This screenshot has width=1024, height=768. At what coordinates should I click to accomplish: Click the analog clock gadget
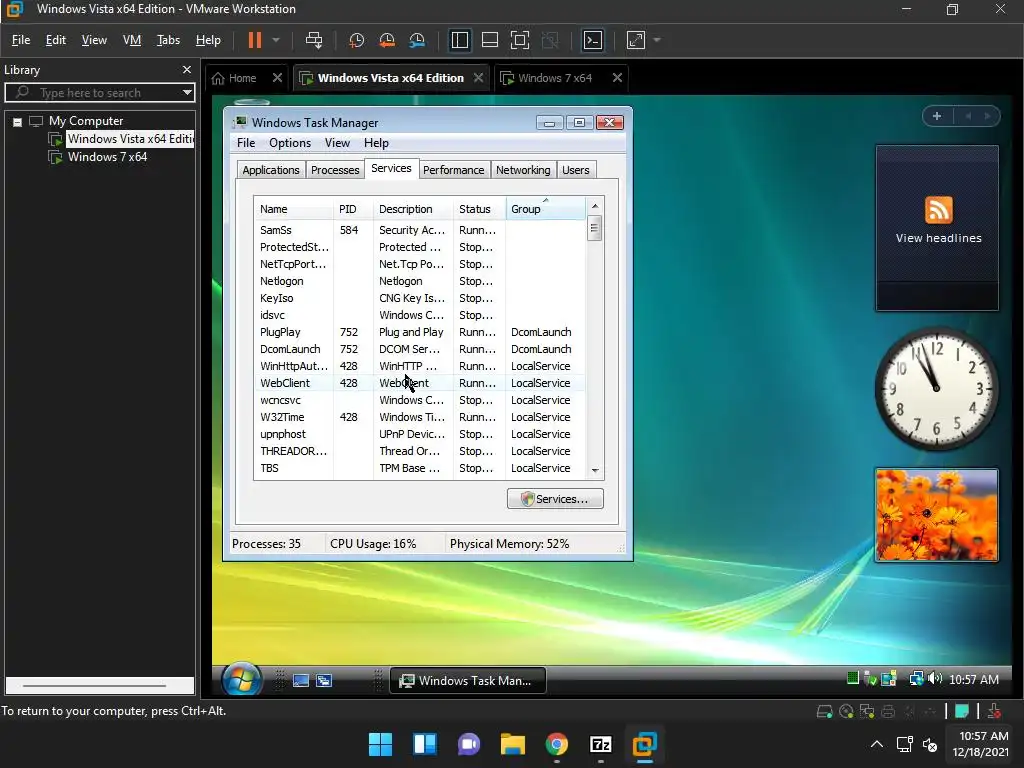pos(936,389)
